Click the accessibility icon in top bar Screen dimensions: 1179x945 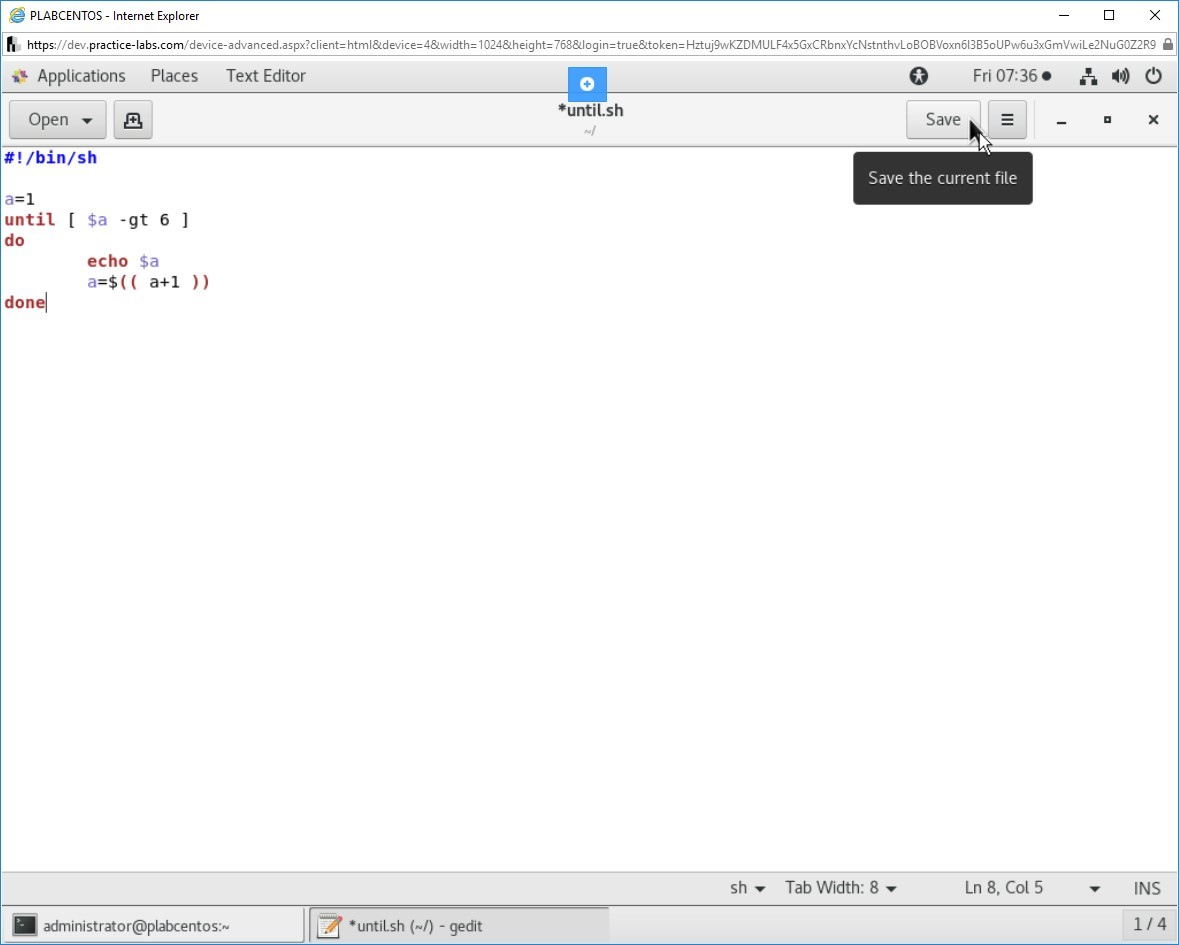click(918, 76)
